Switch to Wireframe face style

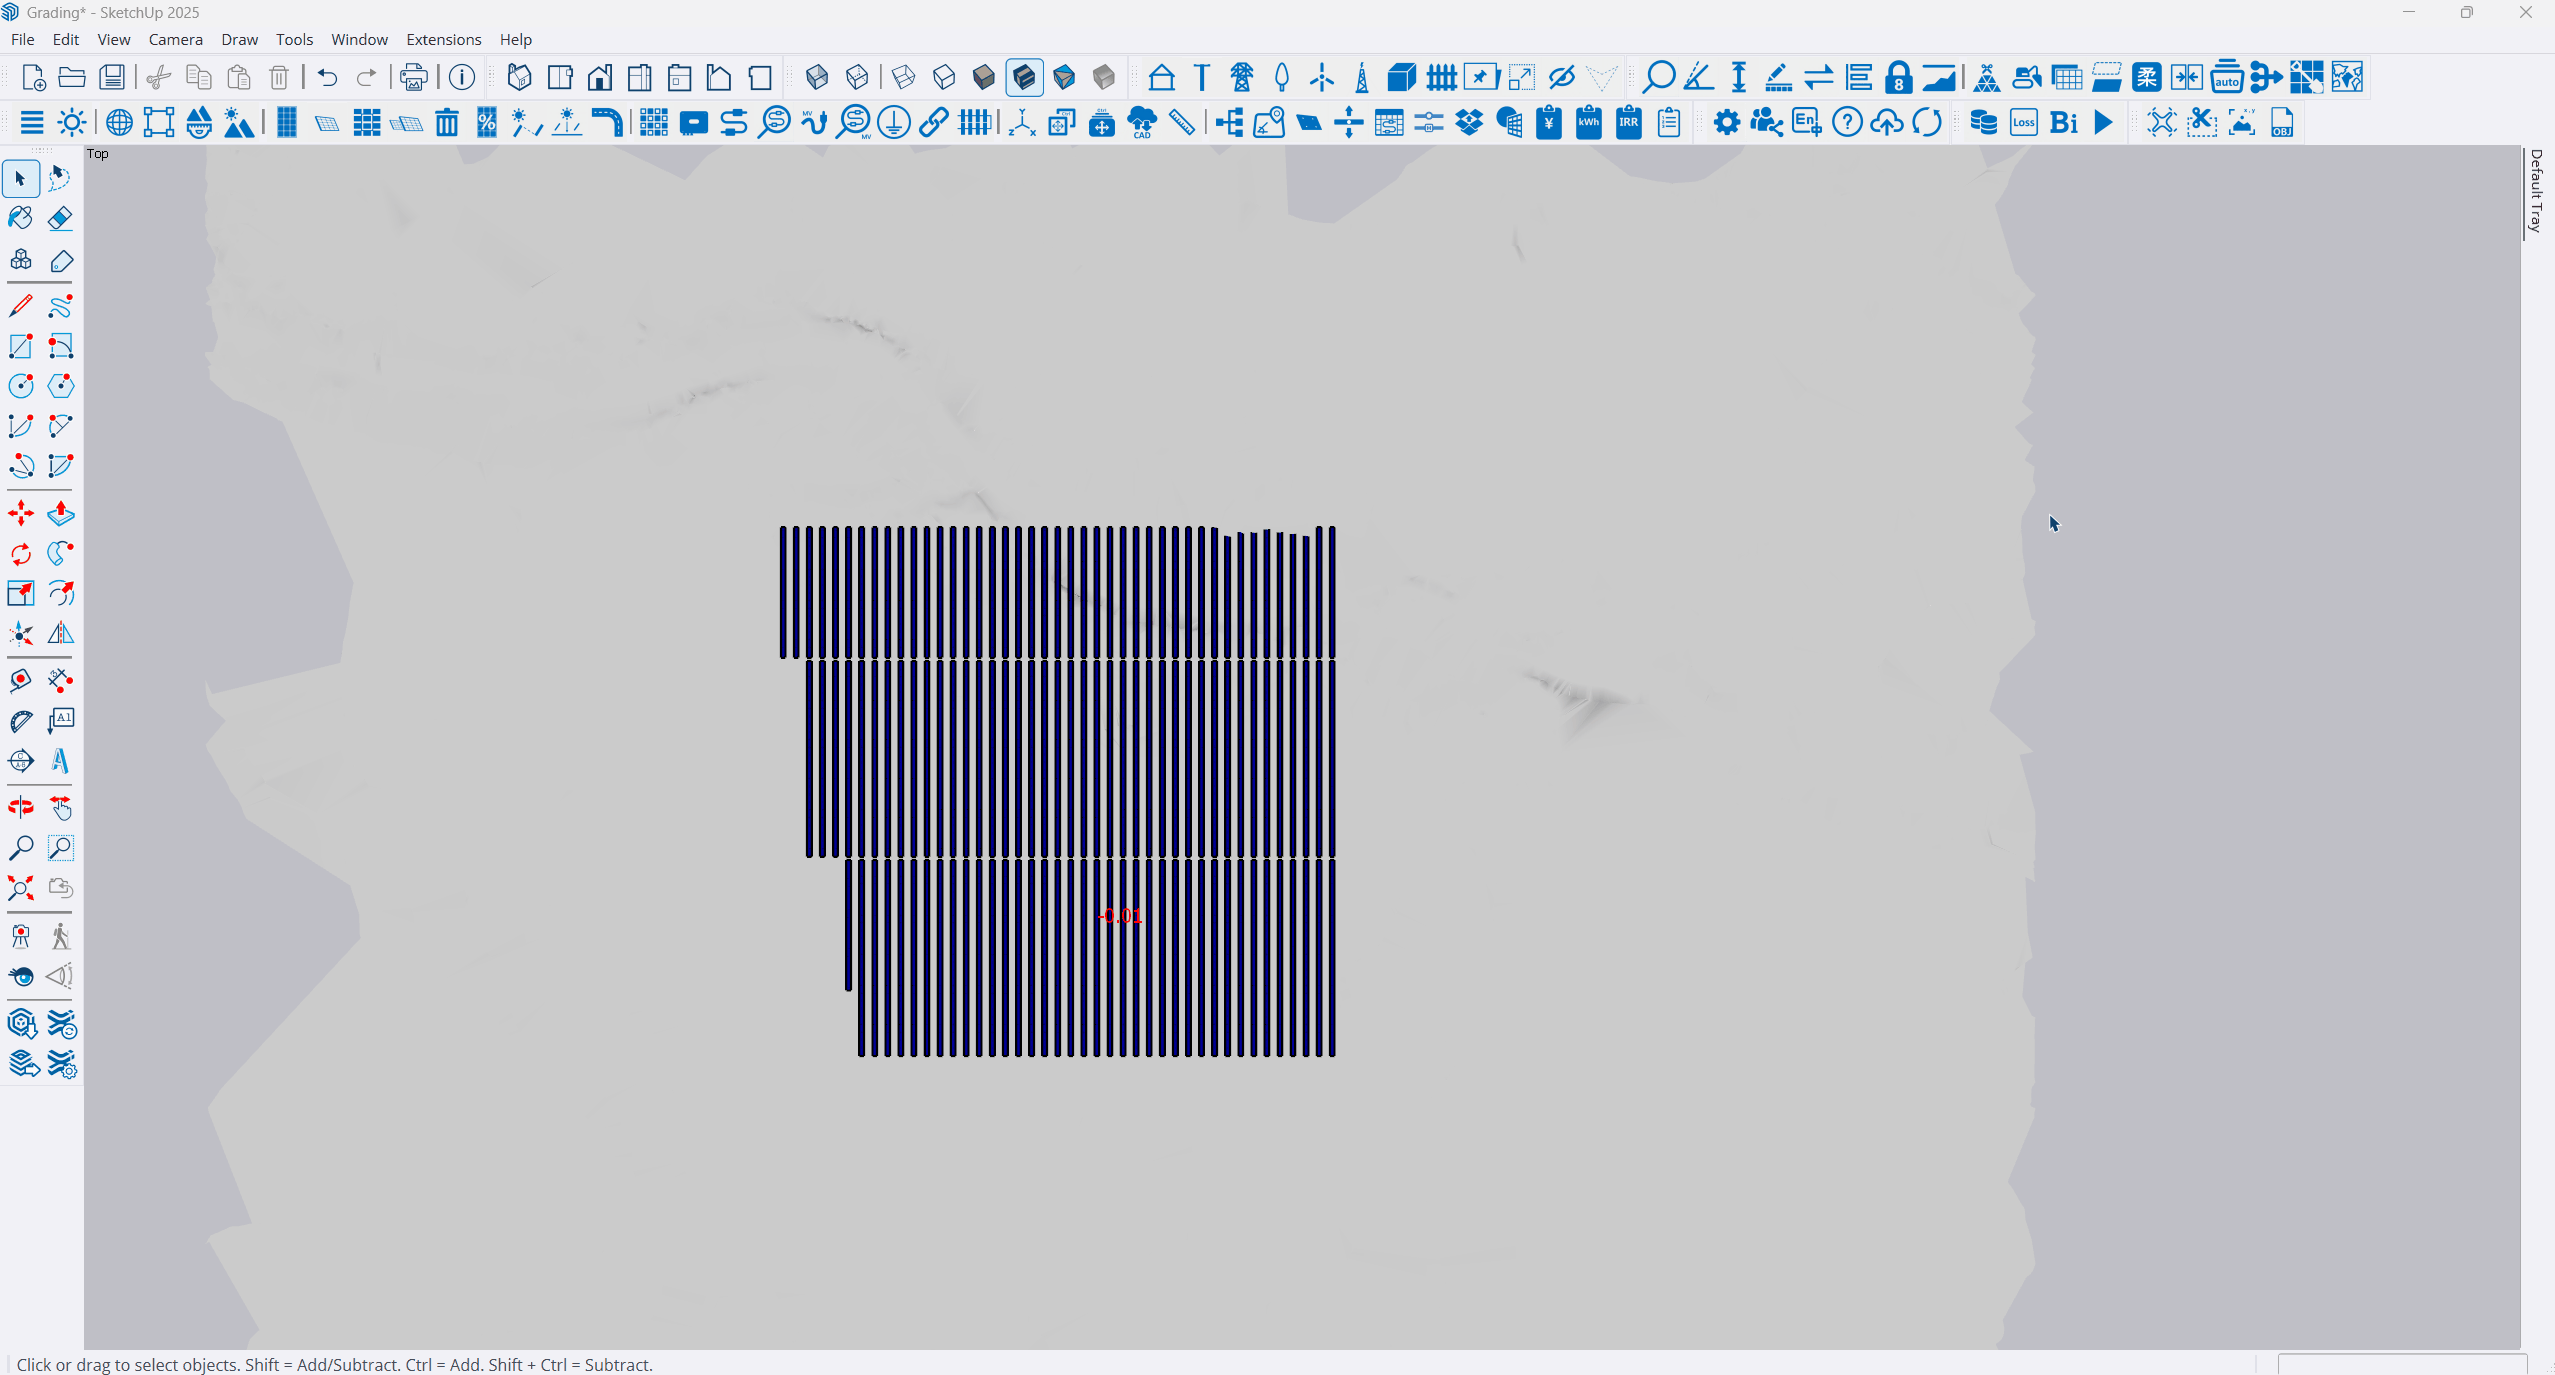pyautogui.click(x=903, y=77)
